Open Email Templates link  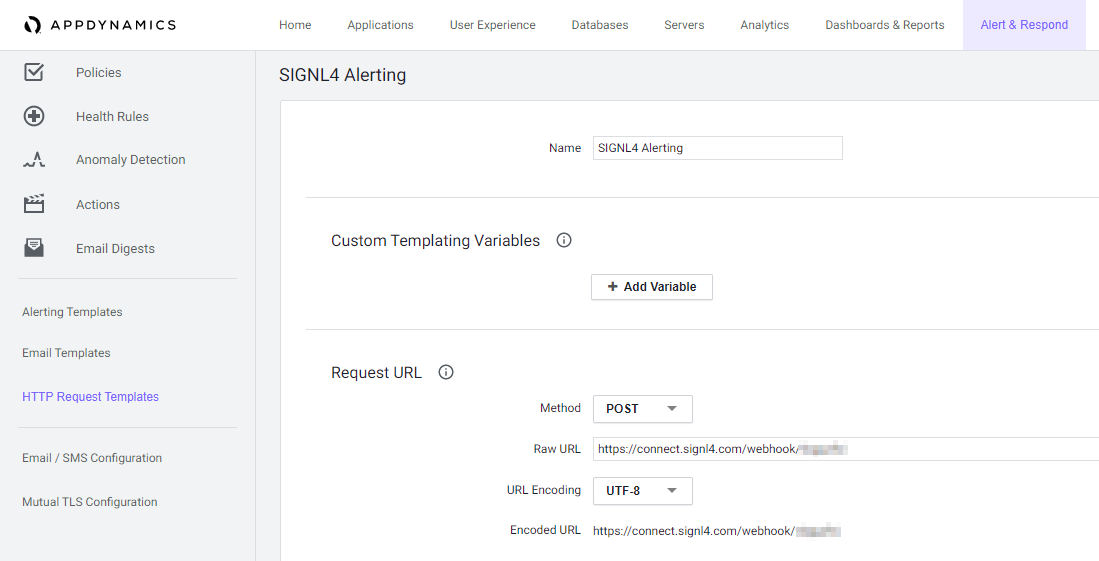[x=66, y=353]
